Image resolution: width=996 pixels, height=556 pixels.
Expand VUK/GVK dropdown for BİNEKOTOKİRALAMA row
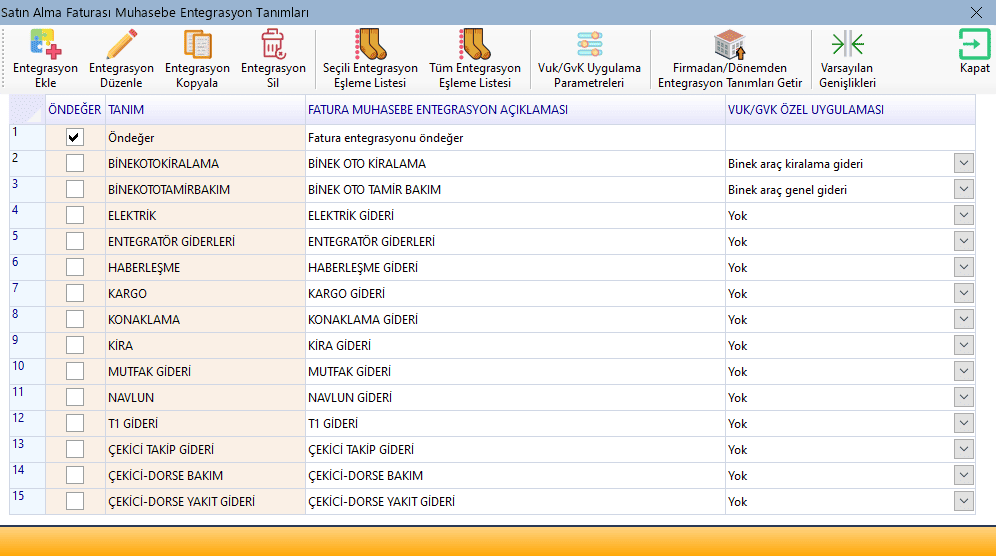click(963, 163)
